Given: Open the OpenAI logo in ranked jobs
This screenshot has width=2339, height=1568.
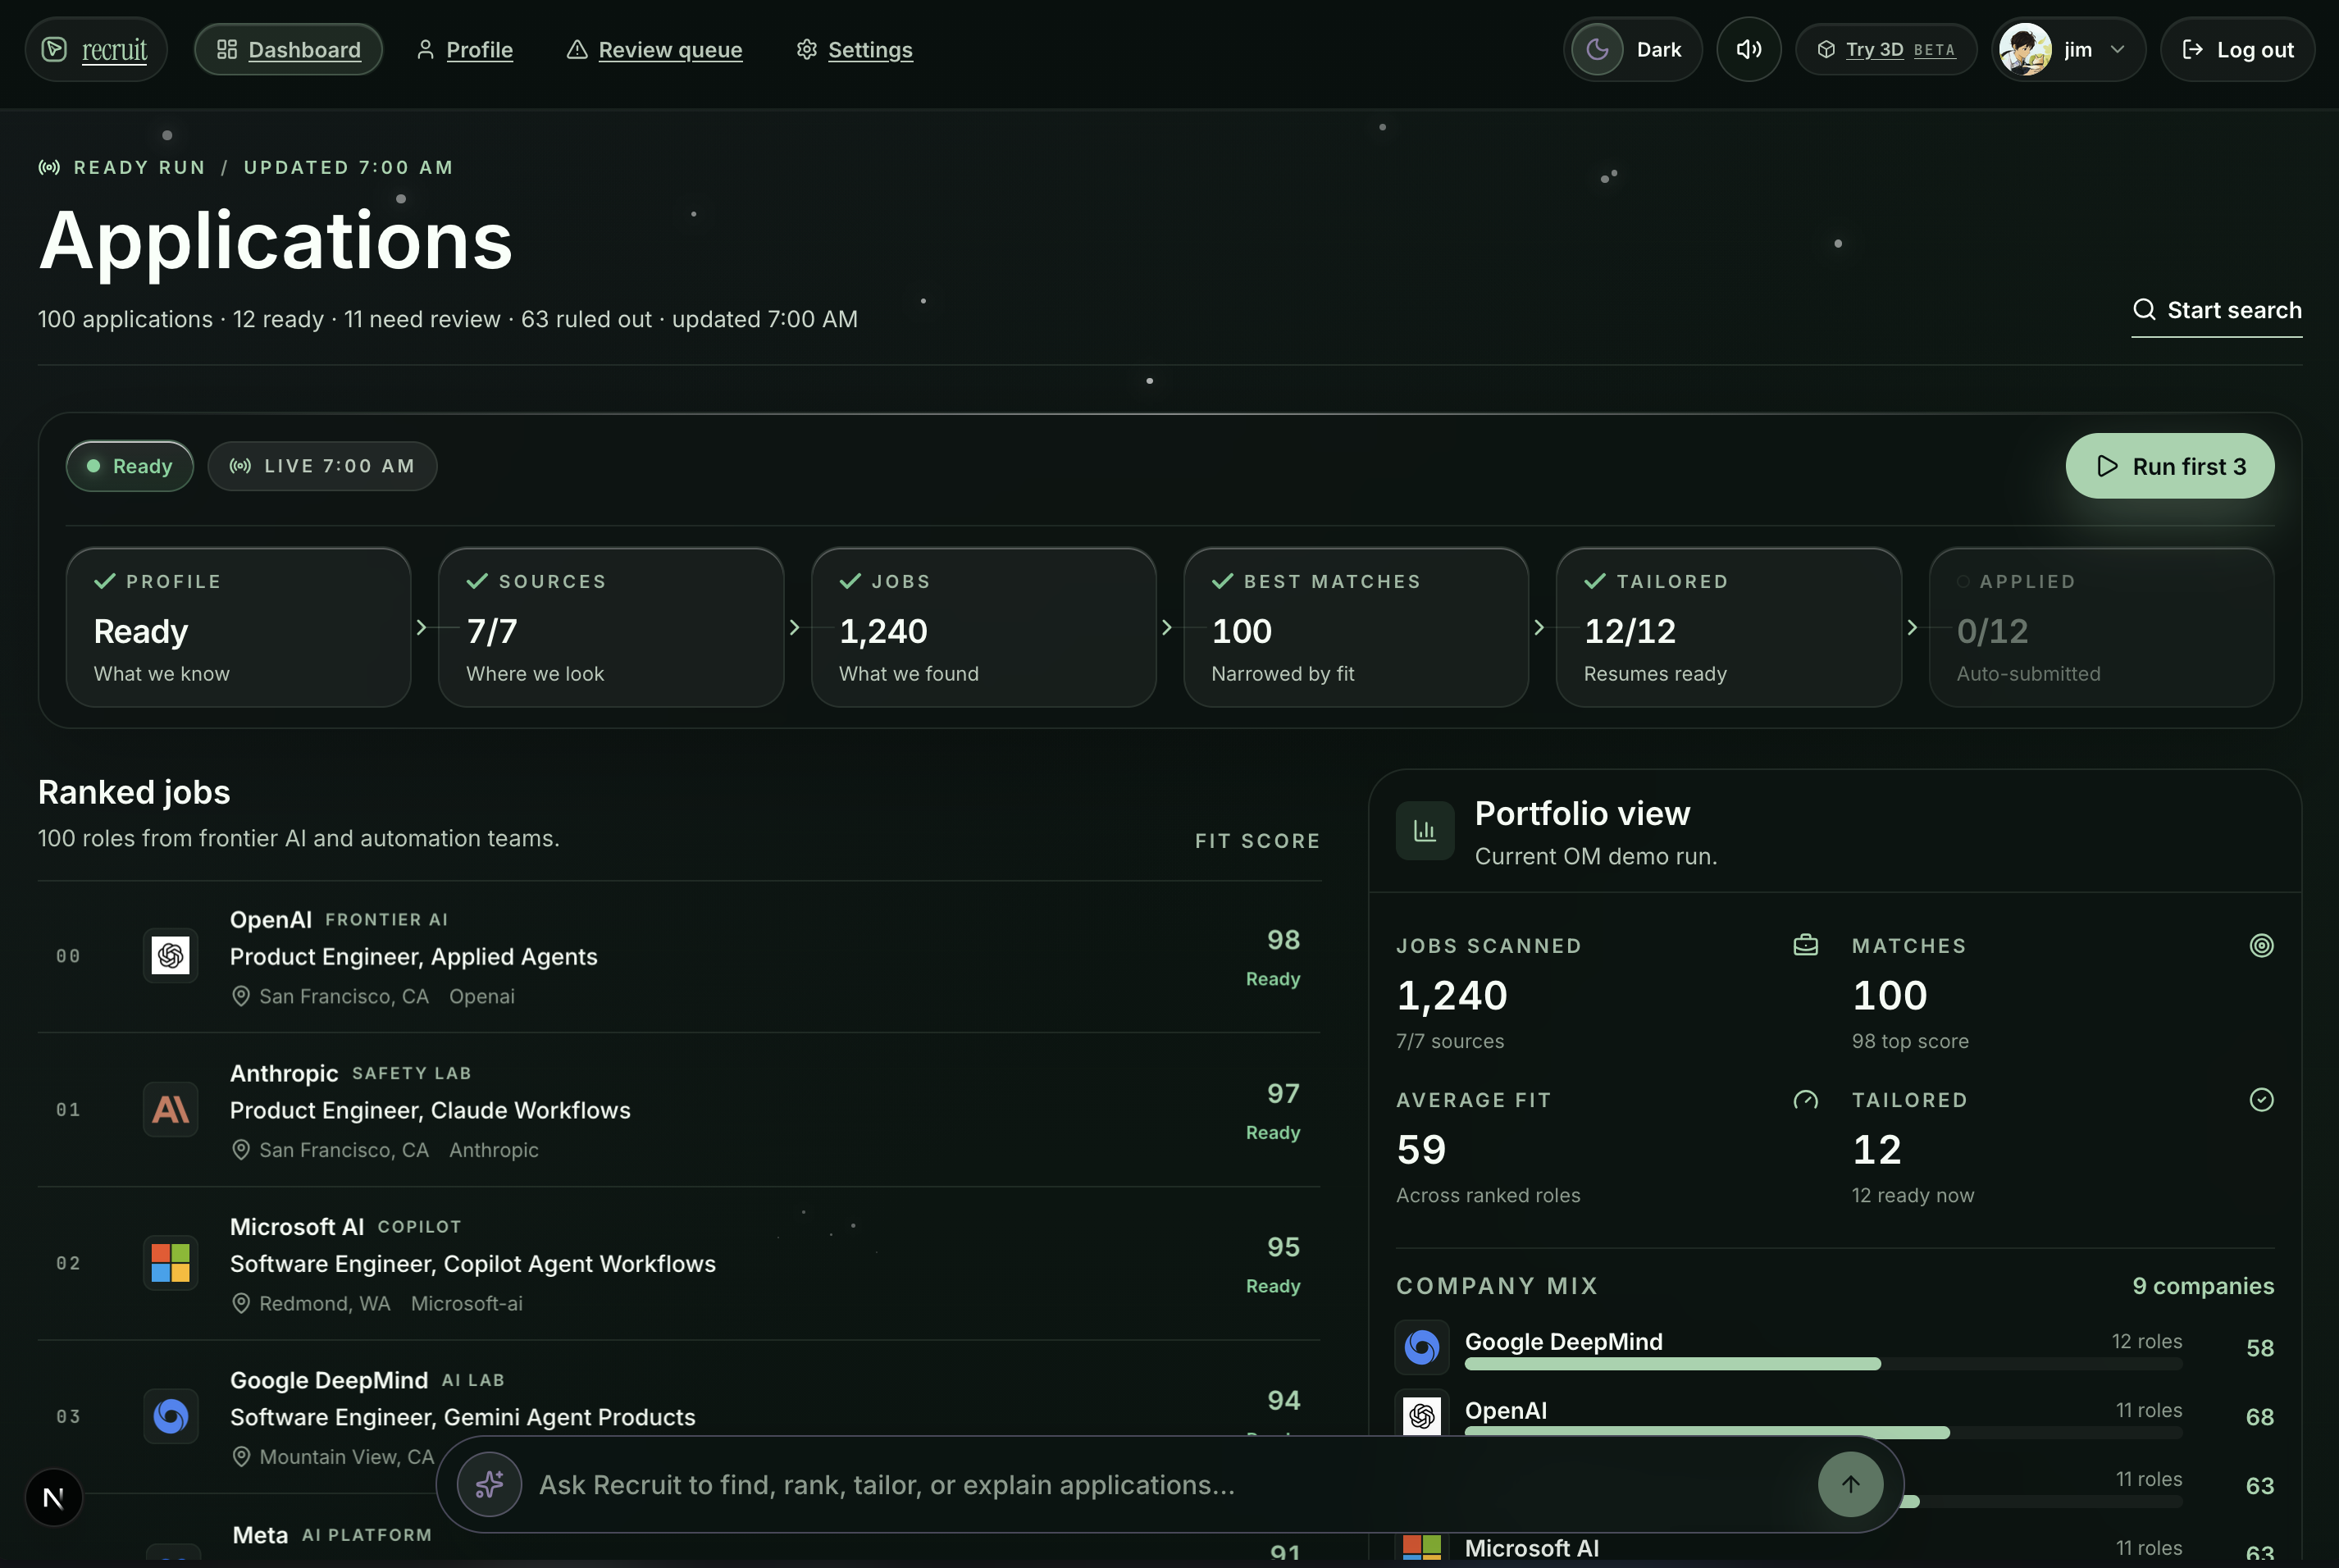Looking at the screenshot, I should click(171, 956).
